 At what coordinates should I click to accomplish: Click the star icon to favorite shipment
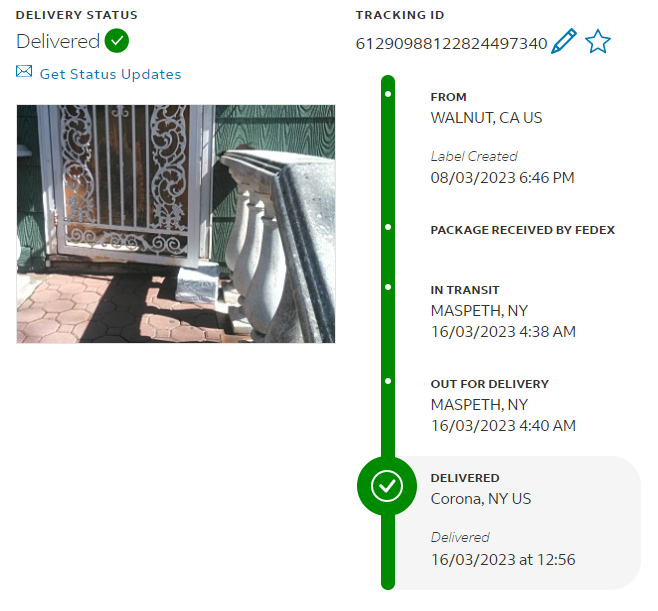(x=598, y=41)
